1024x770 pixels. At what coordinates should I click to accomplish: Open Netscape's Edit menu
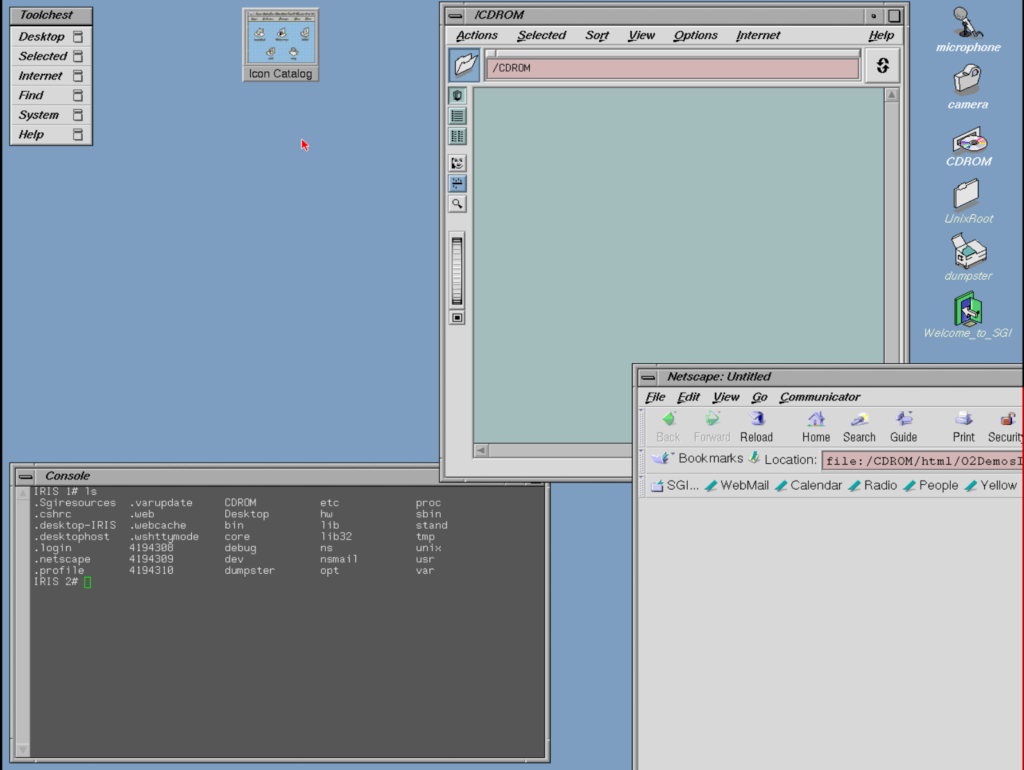coord(688,397)
